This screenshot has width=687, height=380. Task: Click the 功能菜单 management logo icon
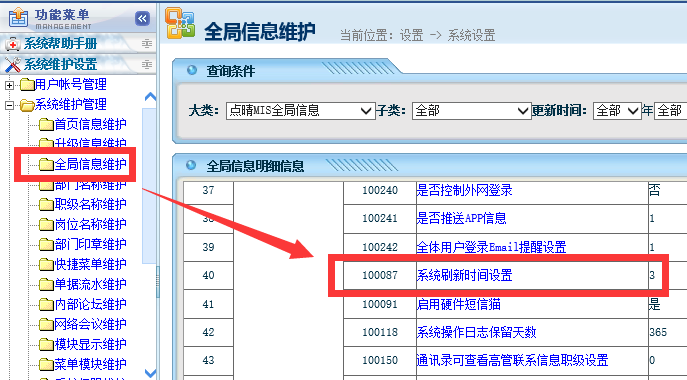tap(18, 18)
